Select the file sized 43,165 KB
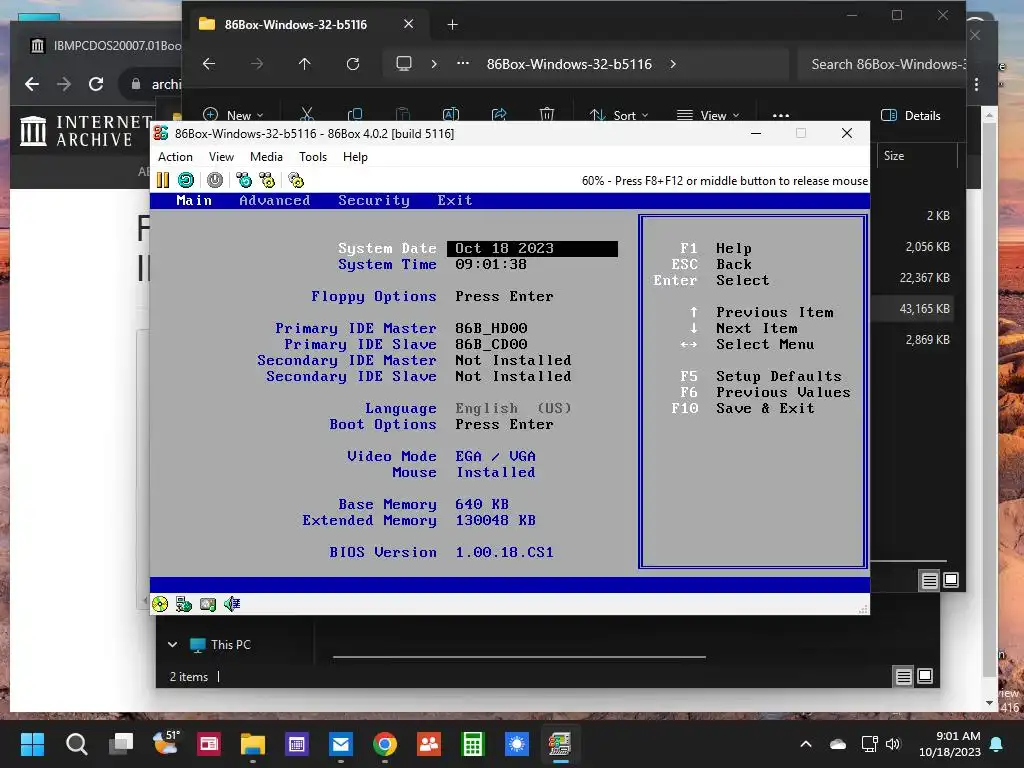This screenshot has height=768, width=1024. click(912, 309)
